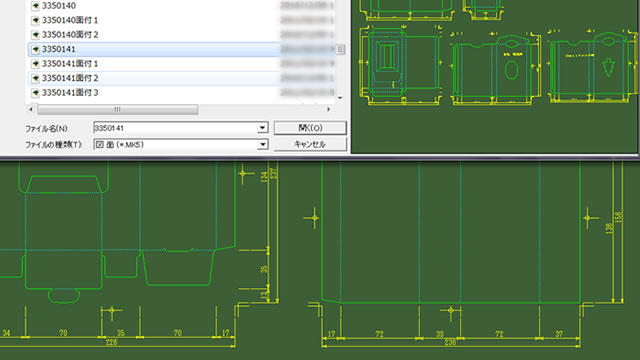Screen dimensions: 640x360
Task: Click the icon beside 3350141面付2
Action: 36,78
